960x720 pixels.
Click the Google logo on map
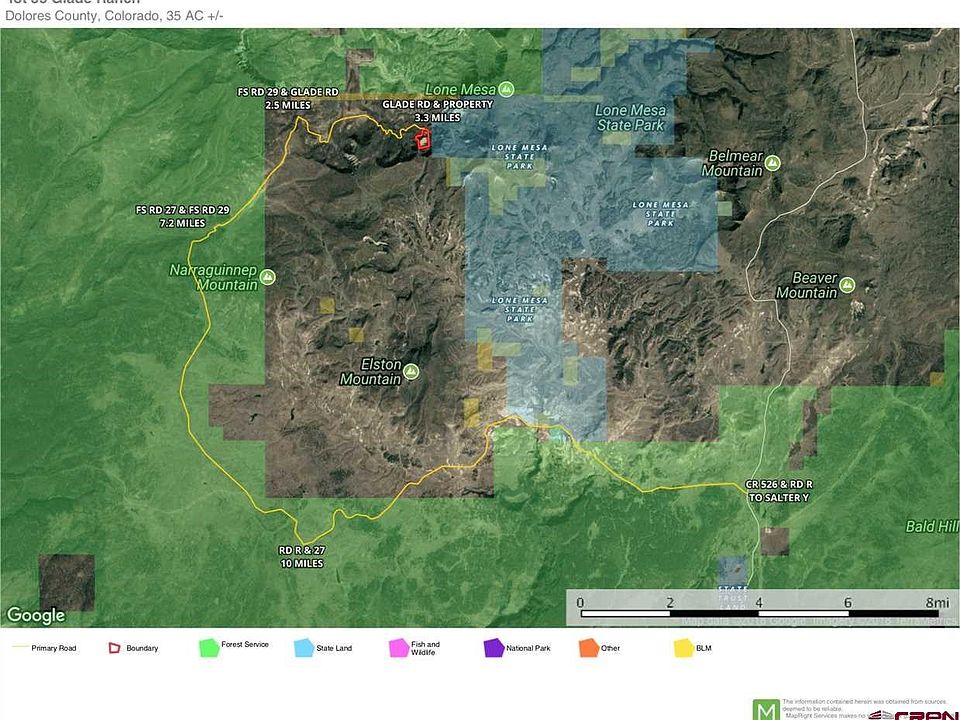coord(36,615)
